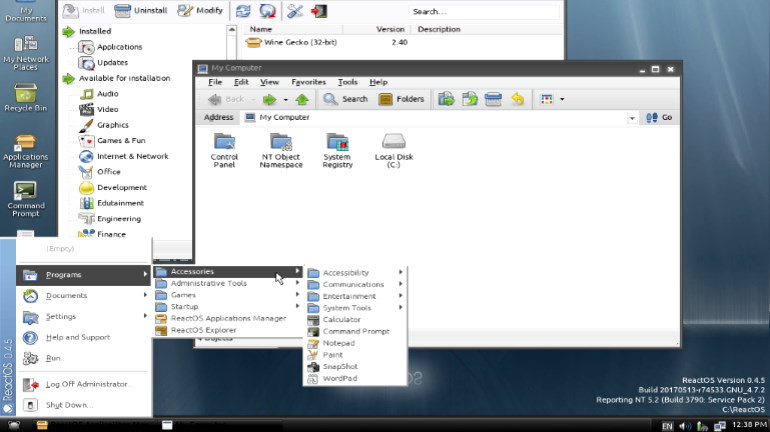Screen dimensions: 770x432
Task: Click the volume icon in system tray
Action: (685, 426)
